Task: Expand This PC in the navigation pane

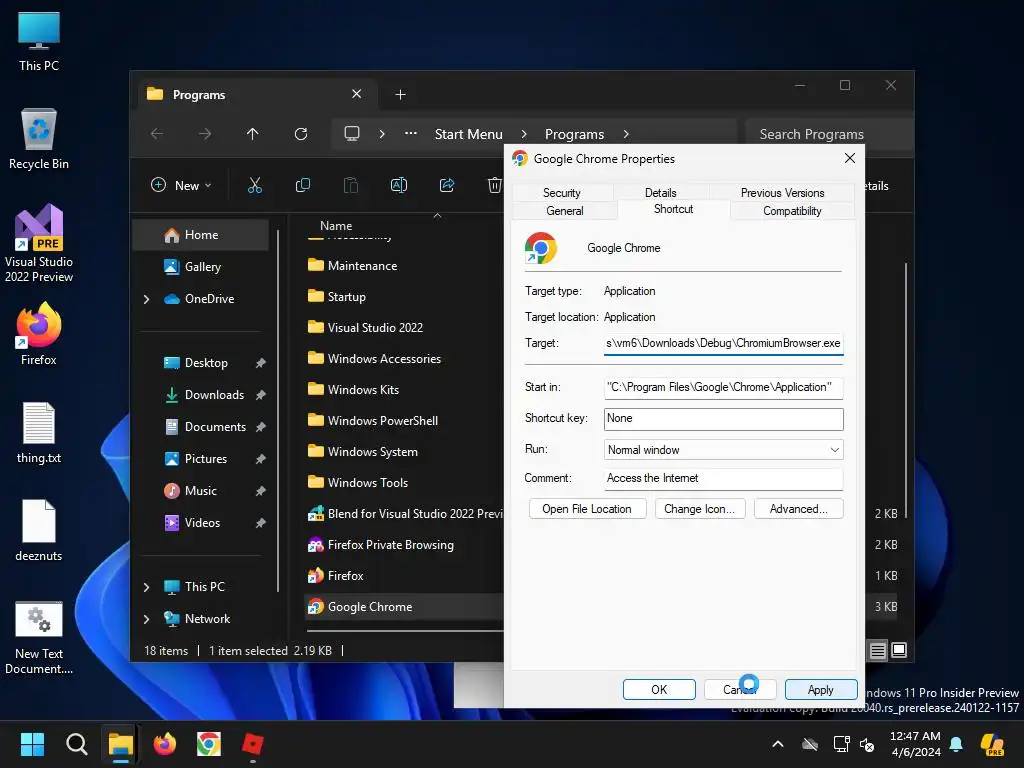Action: pyautogui.click(x=146, y=587)
